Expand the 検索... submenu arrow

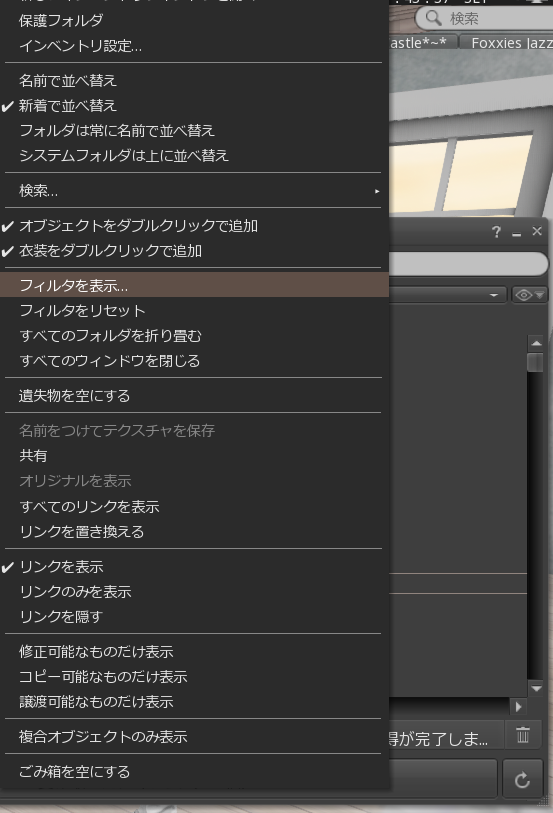click(377, 191)
